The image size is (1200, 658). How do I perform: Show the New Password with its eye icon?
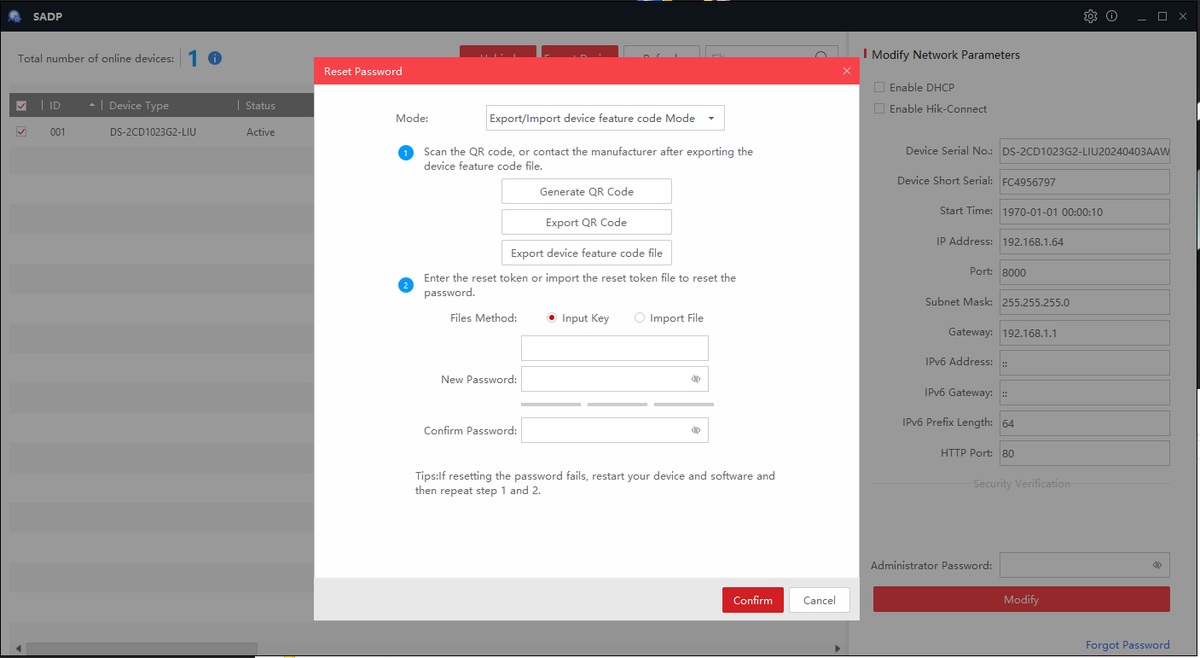(x=696, y=379)
